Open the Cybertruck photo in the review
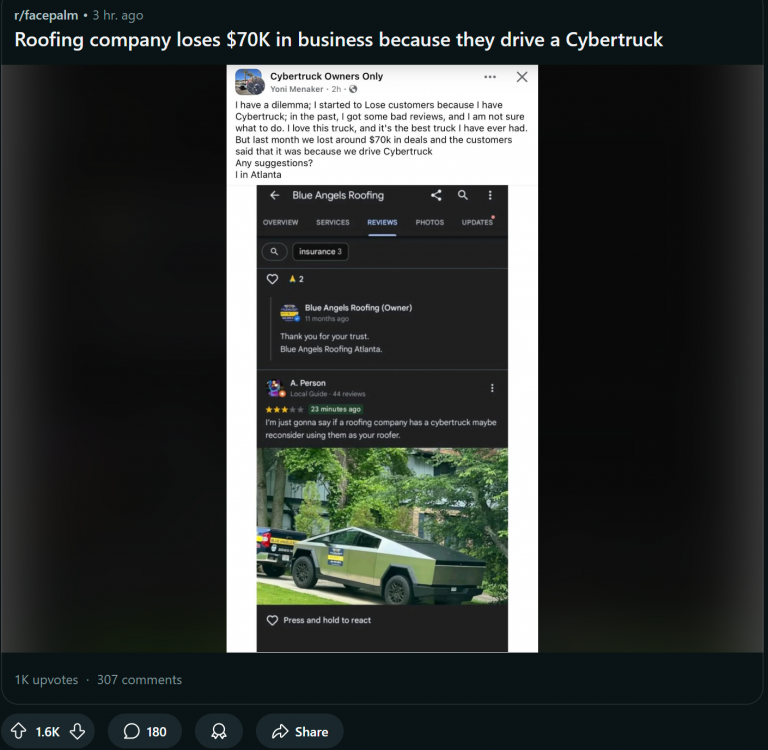768x750 pixels. tap(382, 526)
